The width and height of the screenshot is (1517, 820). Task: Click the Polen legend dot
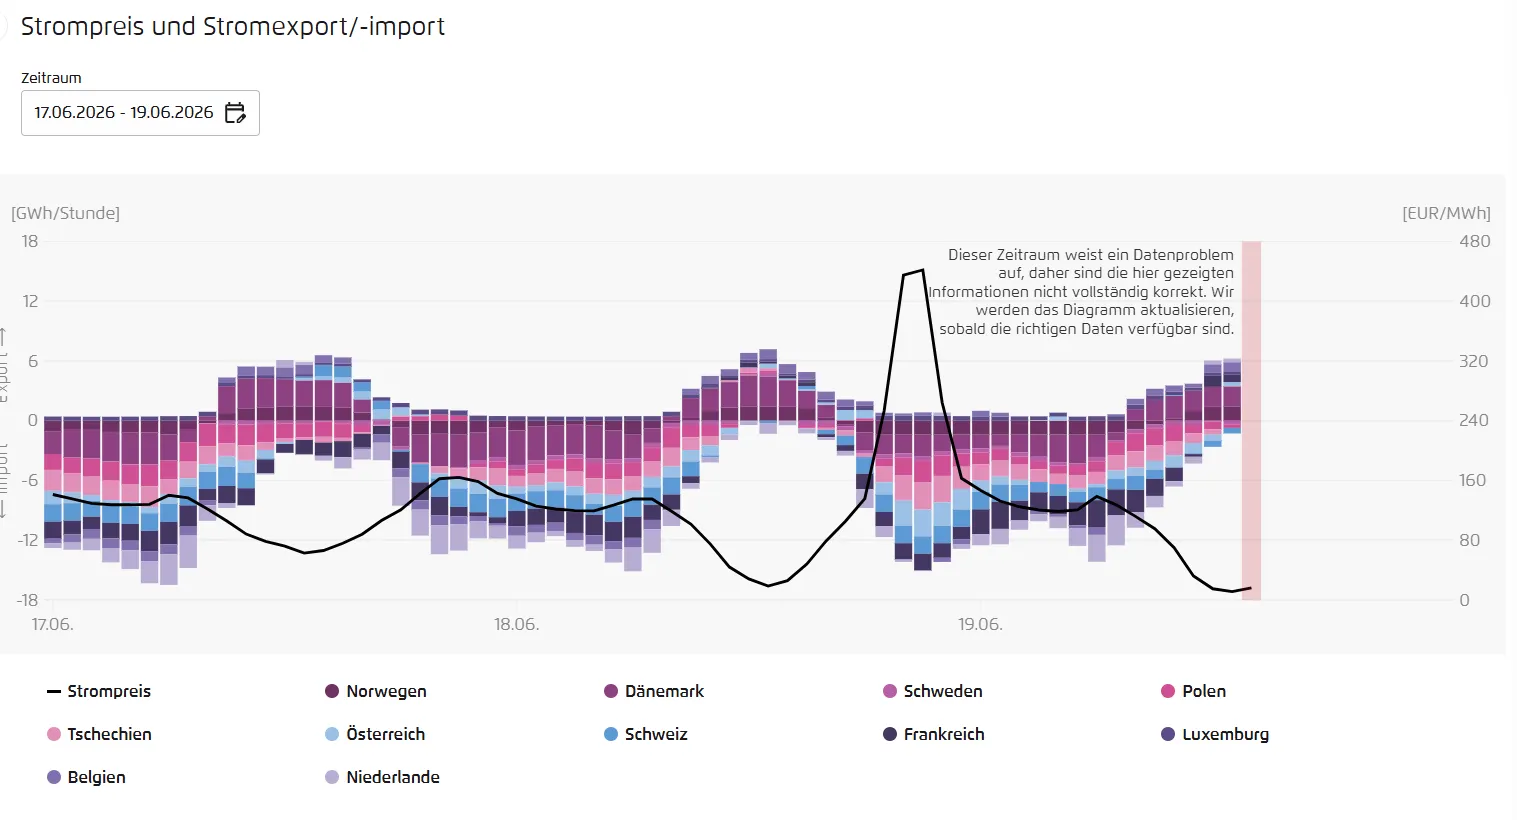pyautogui.click(x=1168, y=691)
